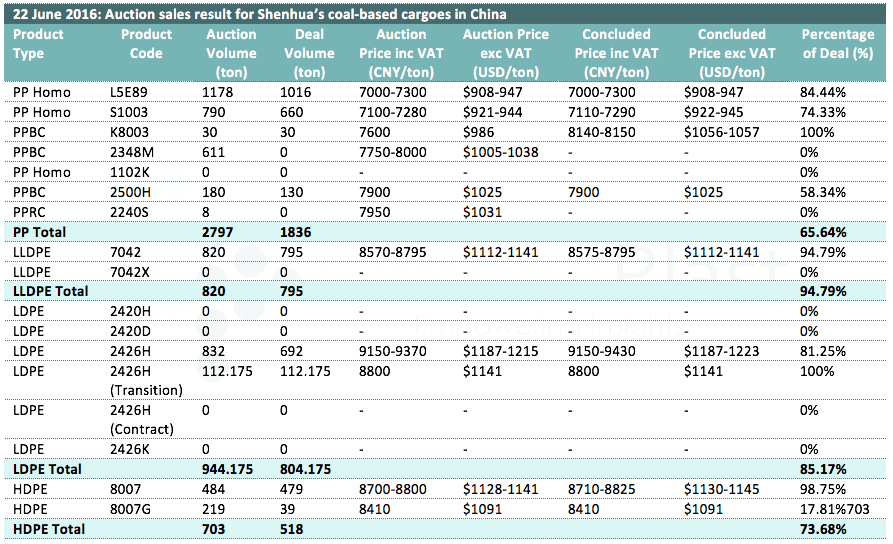This screenshot has width=893, height=544.
Task: Click the 944.175 LDPE total auction volume
Action: (x=231, y=468)
